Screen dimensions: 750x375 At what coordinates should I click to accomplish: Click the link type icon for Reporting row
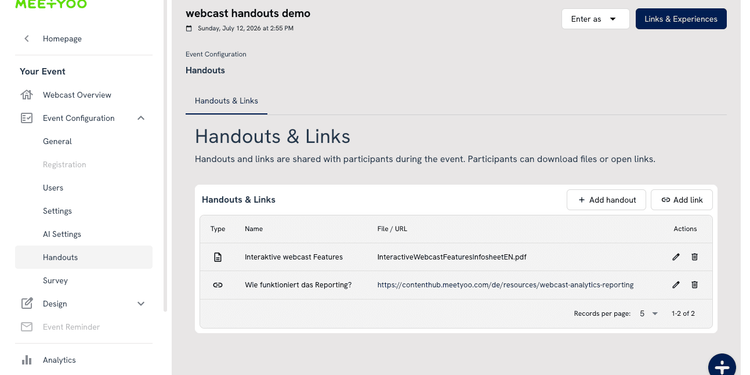pos(218,285)
